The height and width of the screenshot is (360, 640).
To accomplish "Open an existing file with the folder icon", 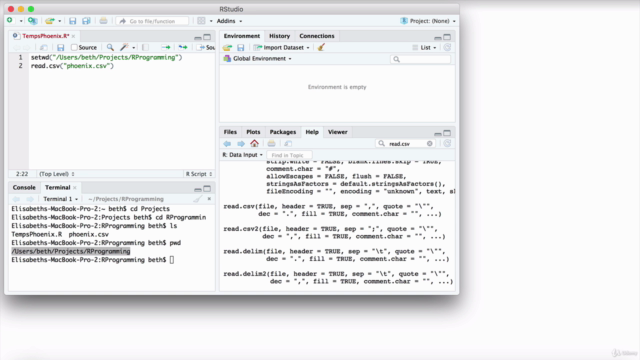I will [x=50, y=21].
